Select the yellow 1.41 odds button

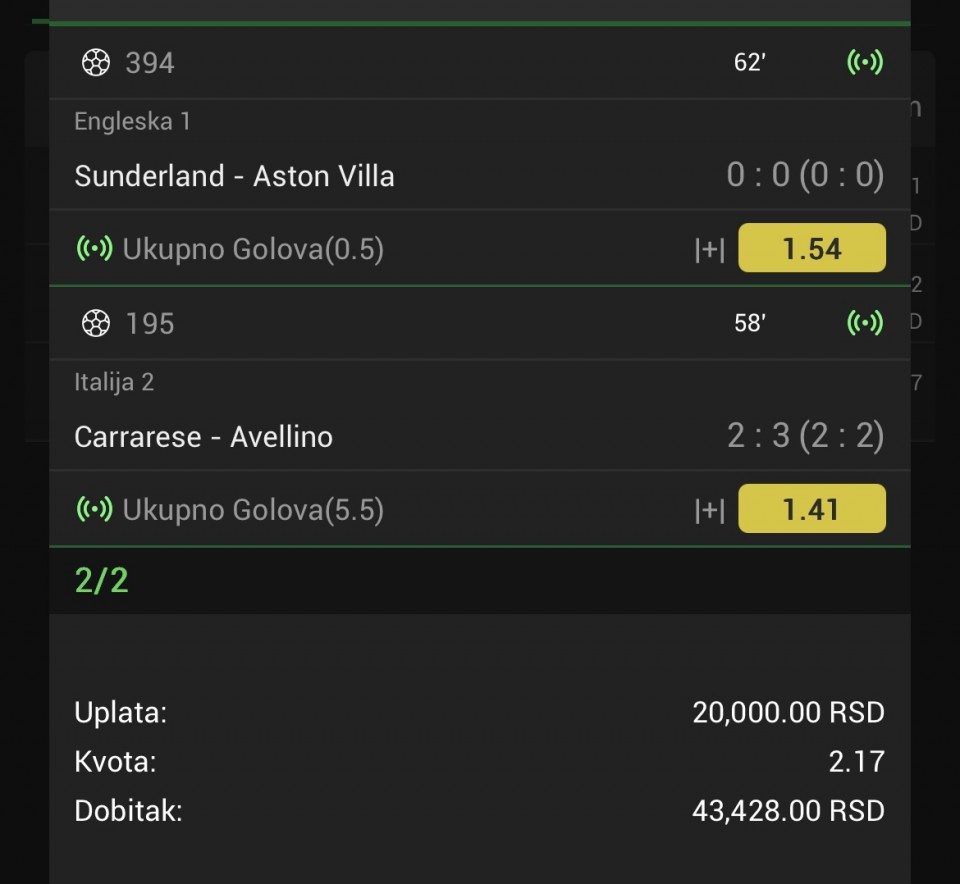(x=811, y=510)
